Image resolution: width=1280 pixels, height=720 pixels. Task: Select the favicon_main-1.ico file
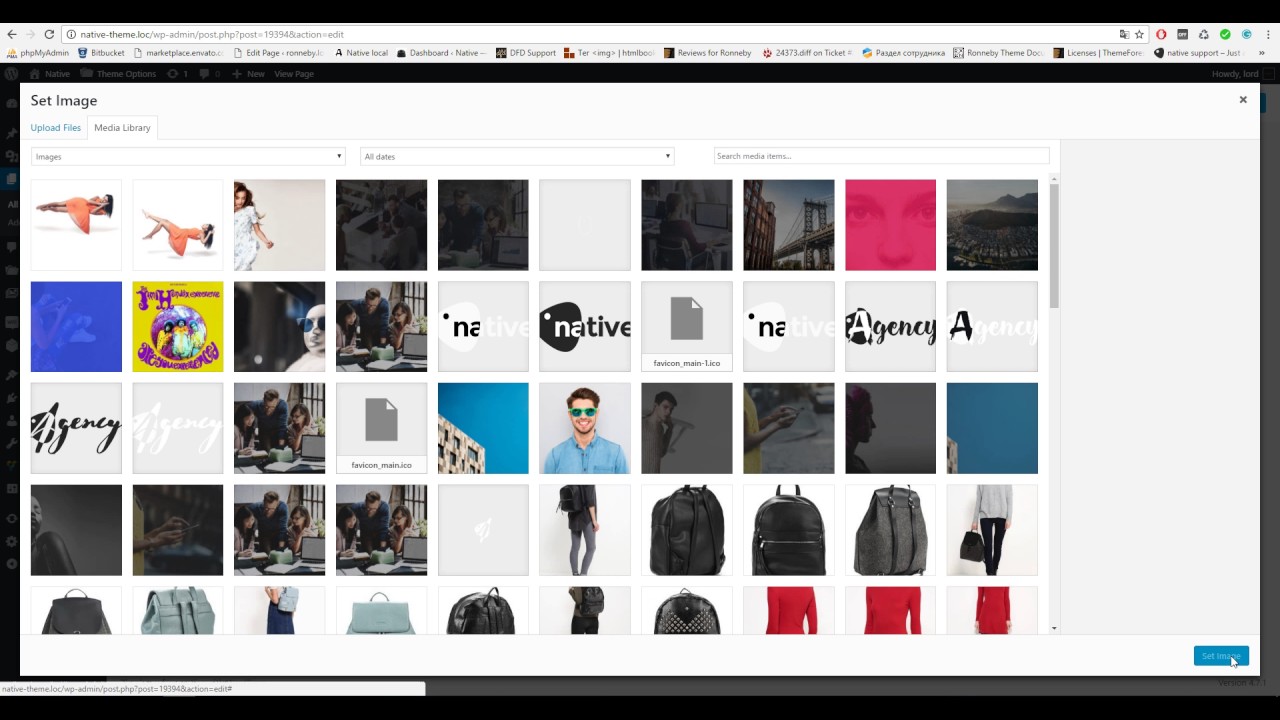pyautogui.click(x=687, y=326)
